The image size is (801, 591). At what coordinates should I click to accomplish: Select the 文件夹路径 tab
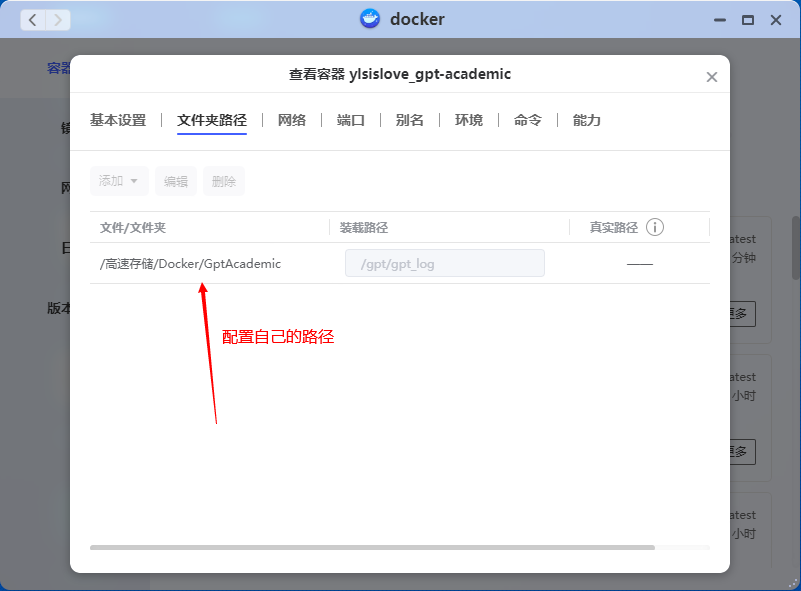pos(212,120)
